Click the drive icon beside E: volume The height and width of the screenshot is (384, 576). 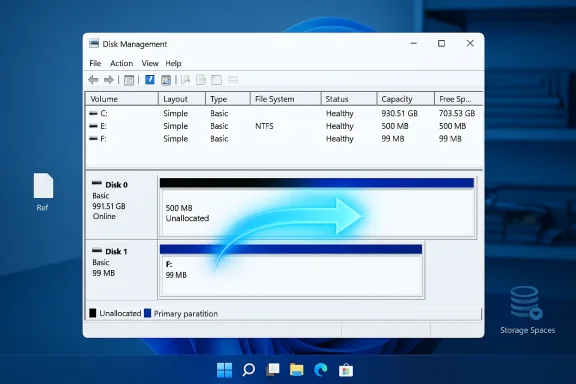(x=93, y=126)
